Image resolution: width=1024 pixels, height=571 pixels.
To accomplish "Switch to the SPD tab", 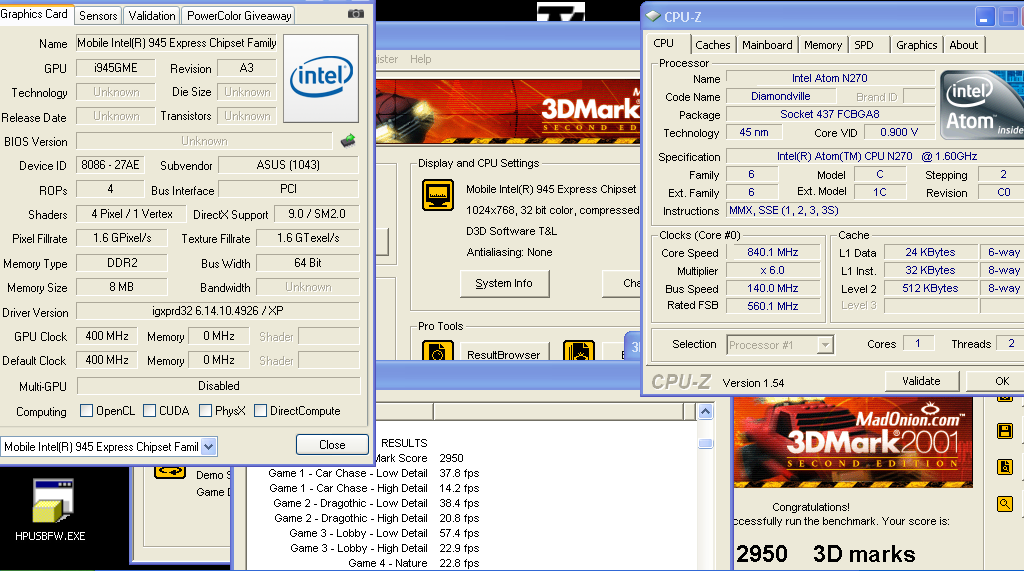I will (x=864, y=44).
